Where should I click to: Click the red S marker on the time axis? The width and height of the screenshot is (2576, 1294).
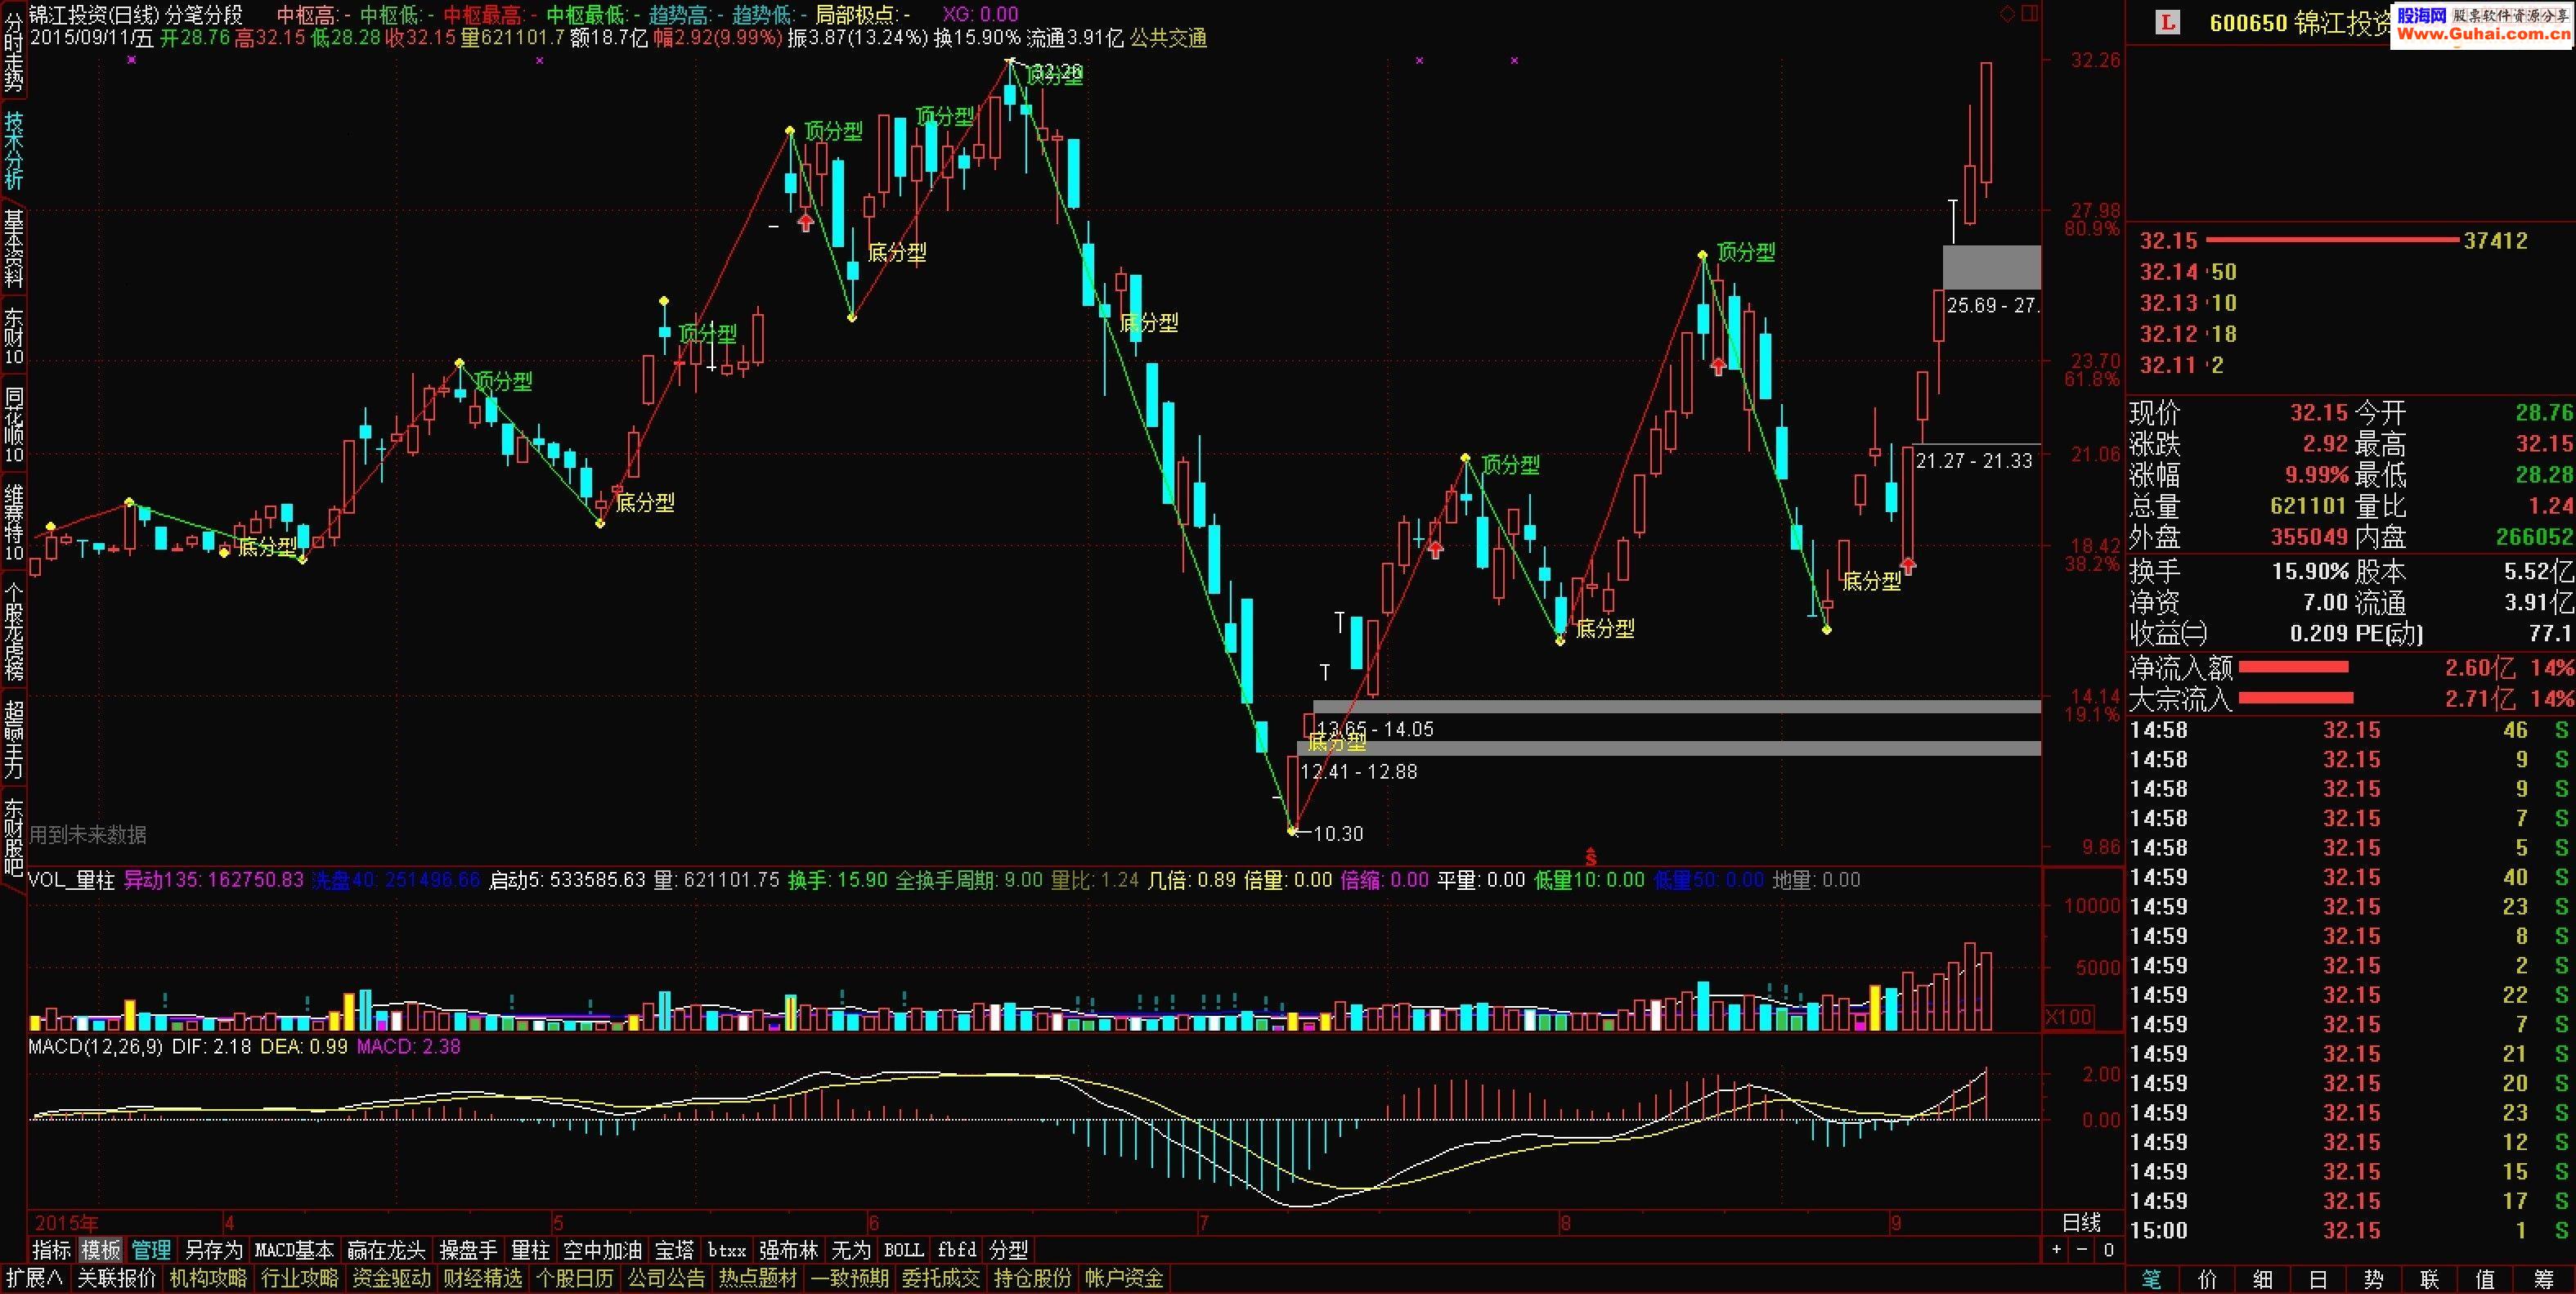coord(1590,857)
